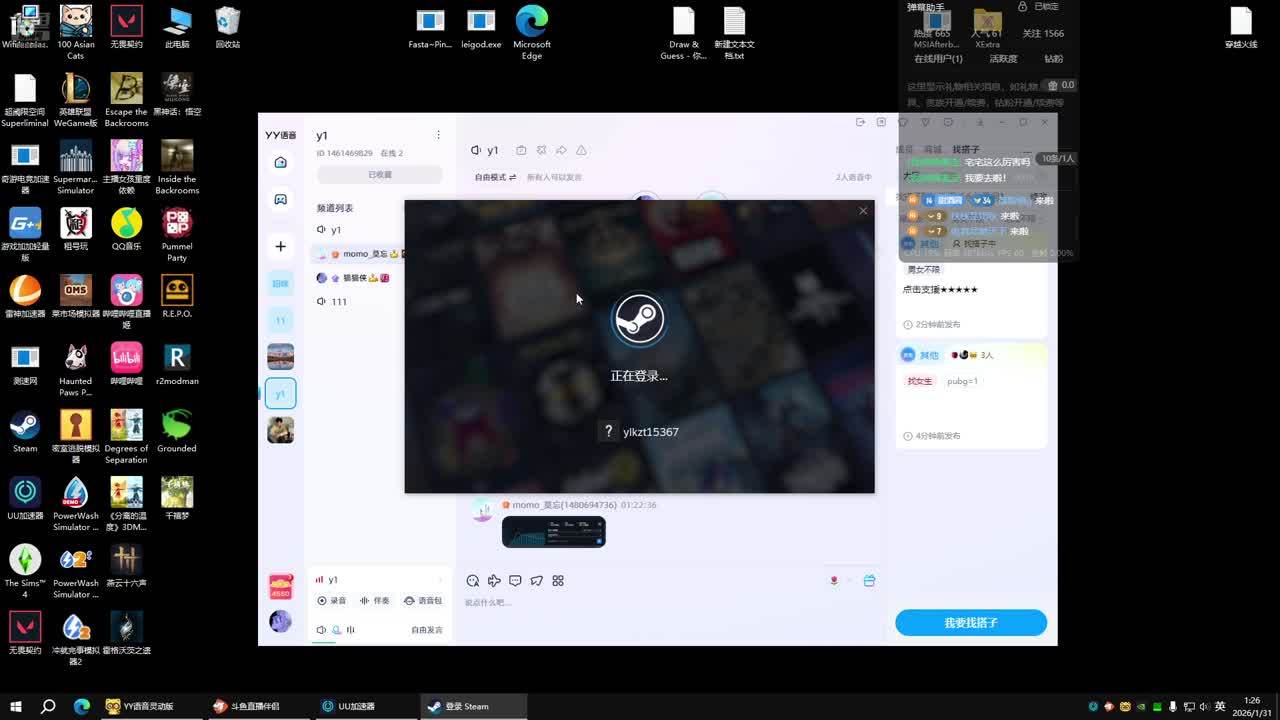Click the calendar sign-in icon beside y1 header
Image resolution: width=1280 pixels, height=720 pixels.
tap(521, 150)
